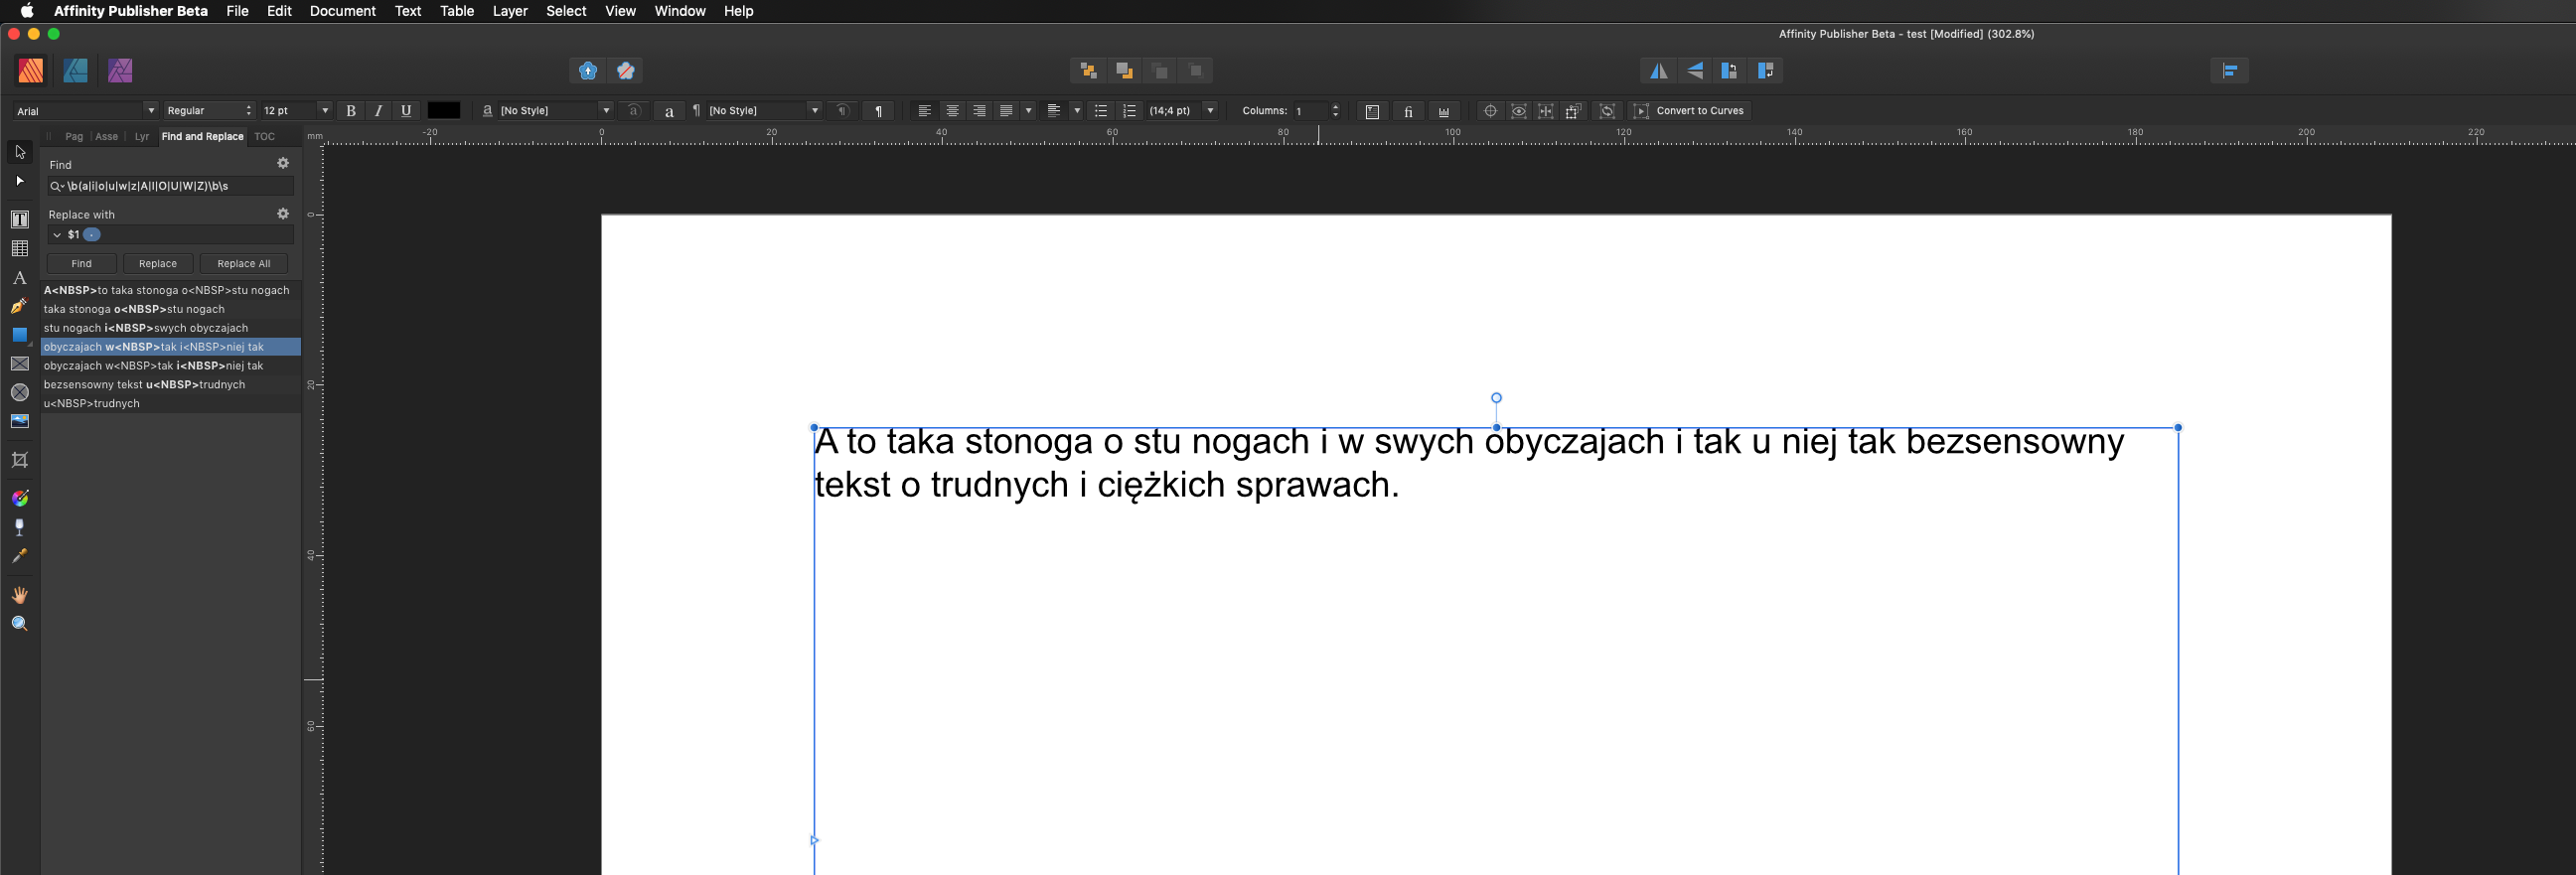
Task: Select result 'bezsensowny tekst u<NBSP>trudnych'
Action: tap(171, 385)
